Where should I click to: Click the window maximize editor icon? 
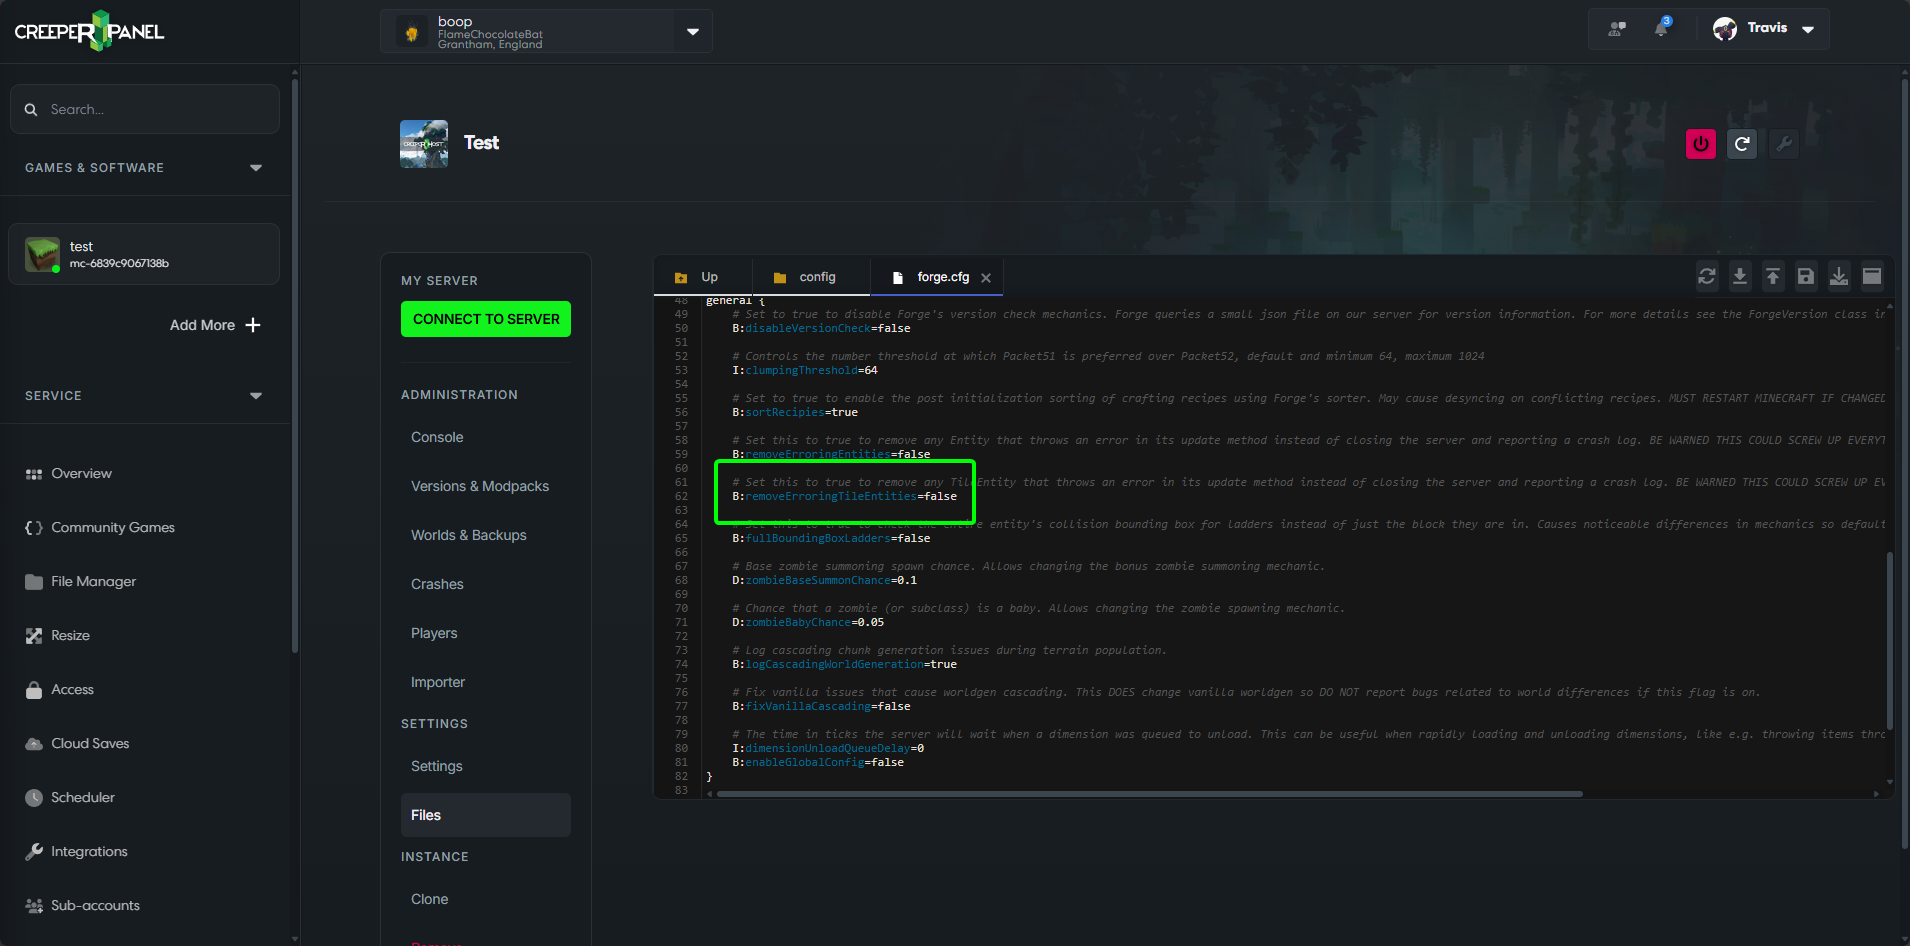[x=1872, y=276]
